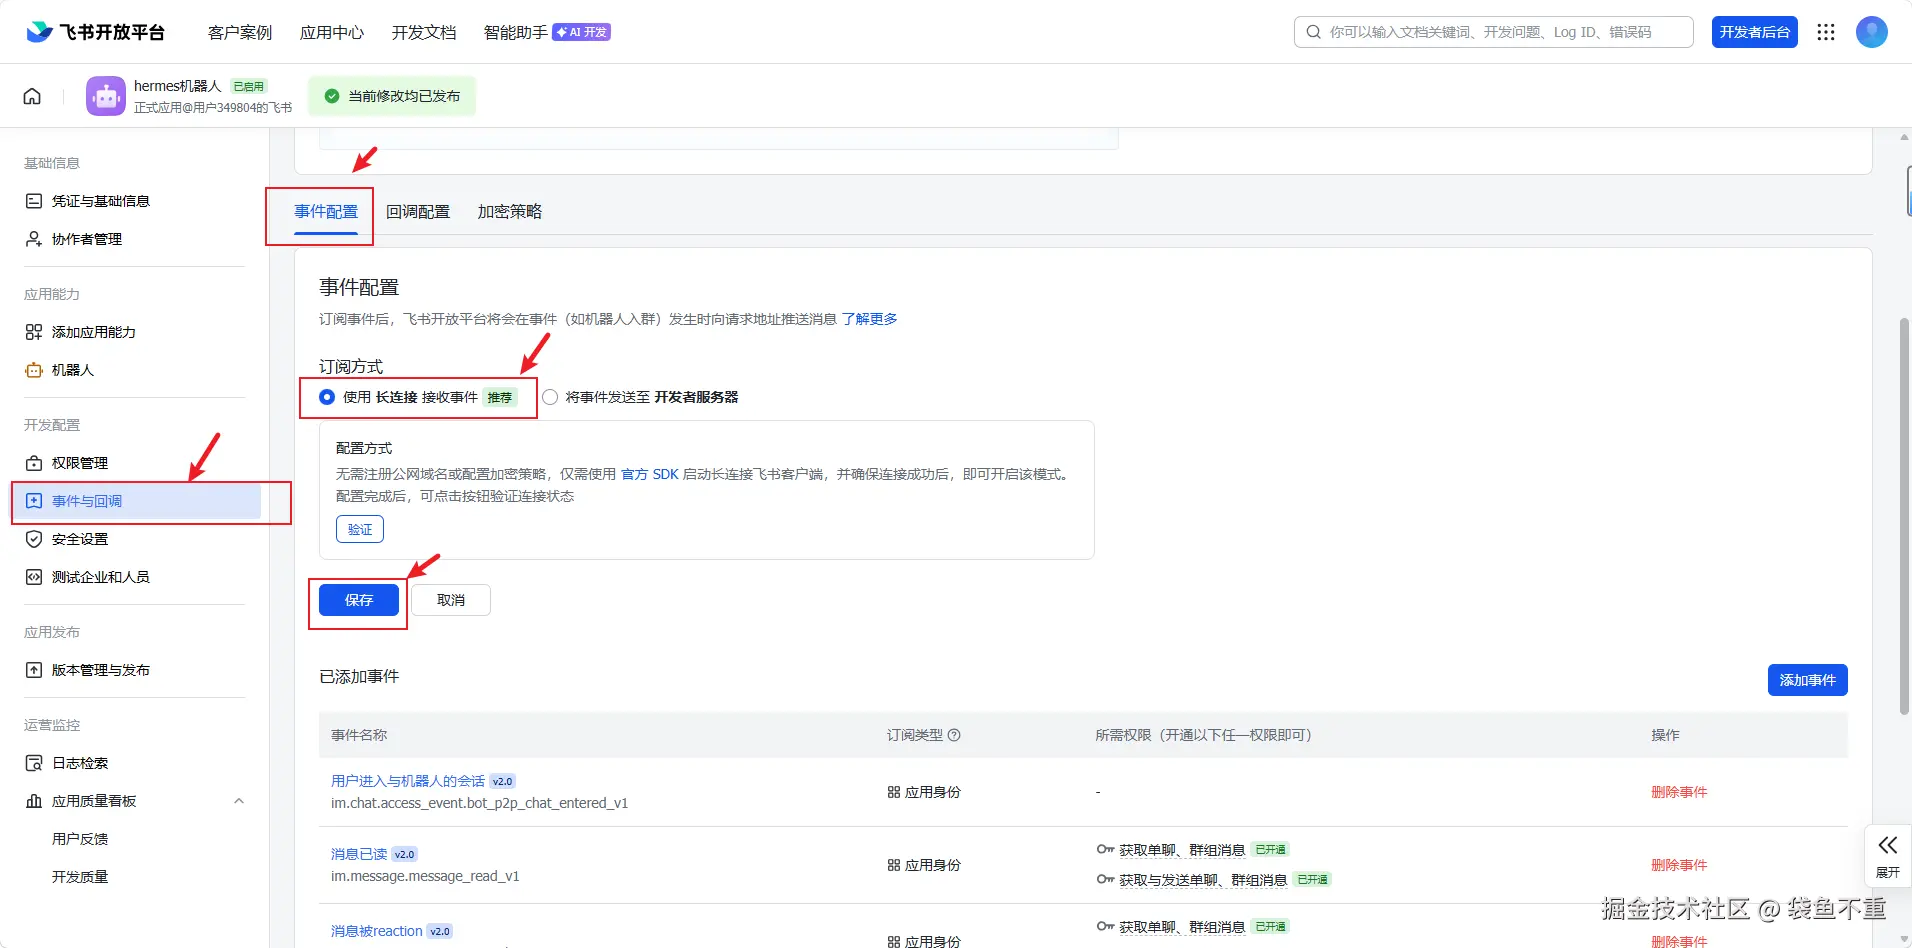
Task: Open 客户案例 in top navigation
Action: [x=240, y=32]
